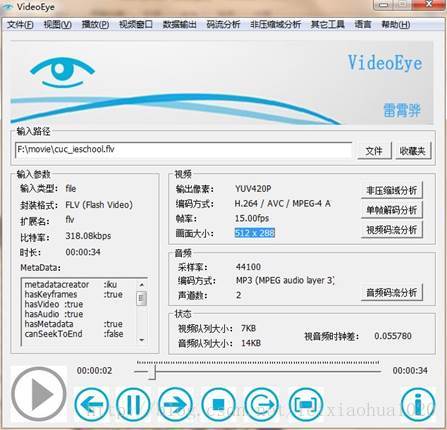The height and width of the screenshot is (430, 447).
Task: Open the 数据输出 menu
Action: (x=179, y=25)
